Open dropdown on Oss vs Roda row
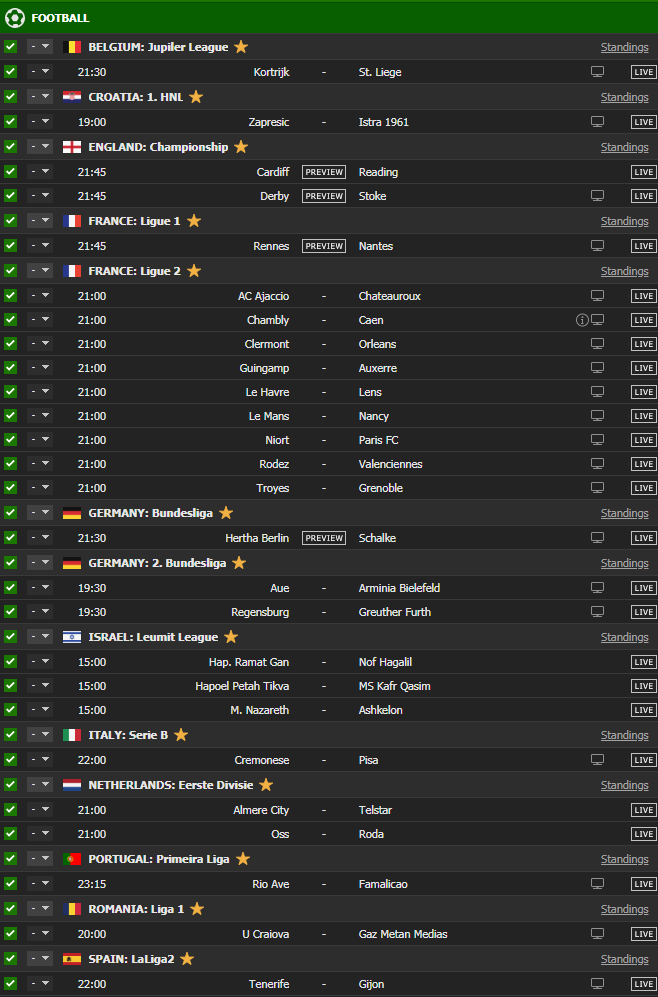This screenshot has width=658, height=997. [39, 834]
